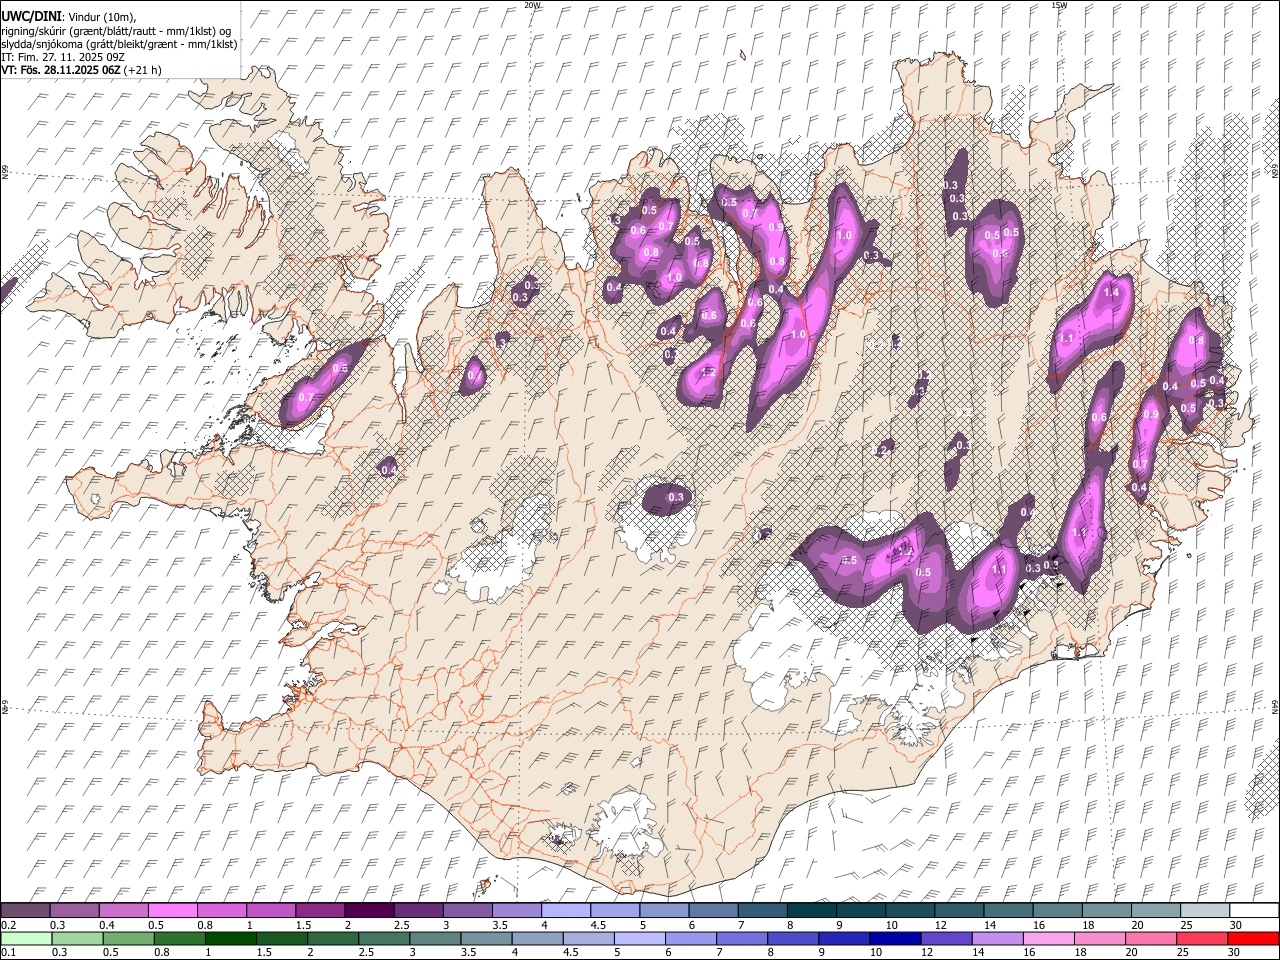Pick the light pink 16–18 lower swatch
1280x960 pixels.
pyautogui.click(x=1048, y=938)
